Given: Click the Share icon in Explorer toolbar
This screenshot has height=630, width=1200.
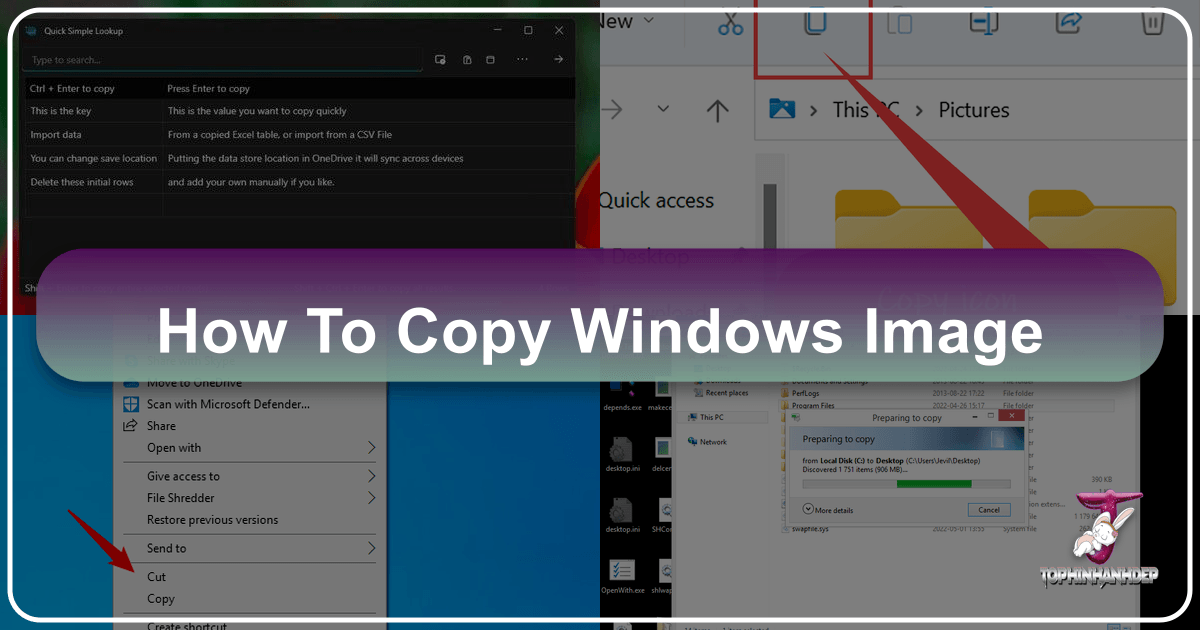Looking at the screenshot, I should click(x=1069, y=22).
